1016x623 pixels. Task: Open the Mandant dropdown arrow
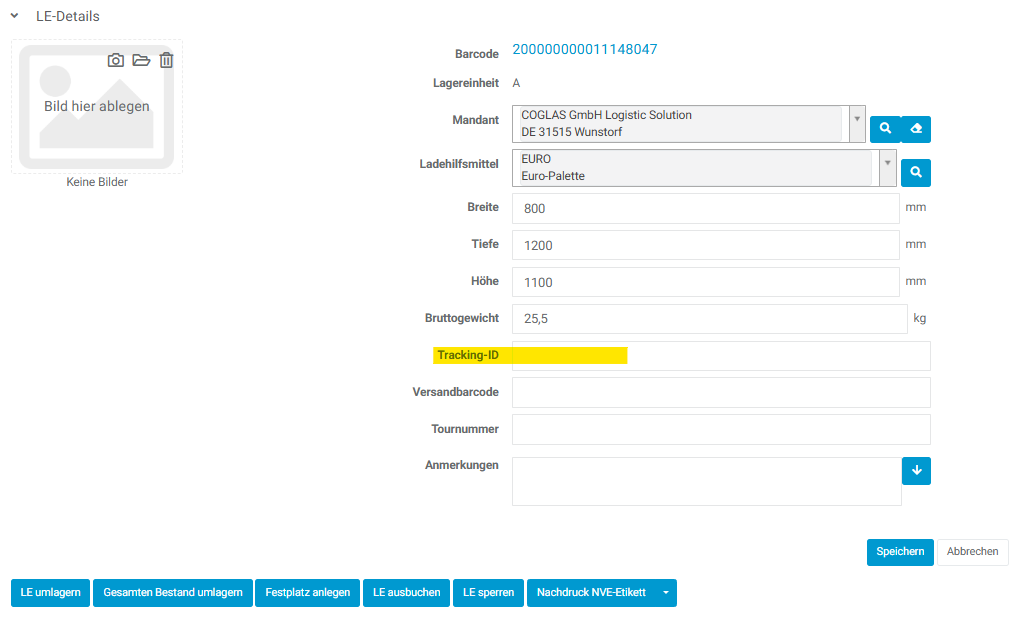tap(857, 123)
